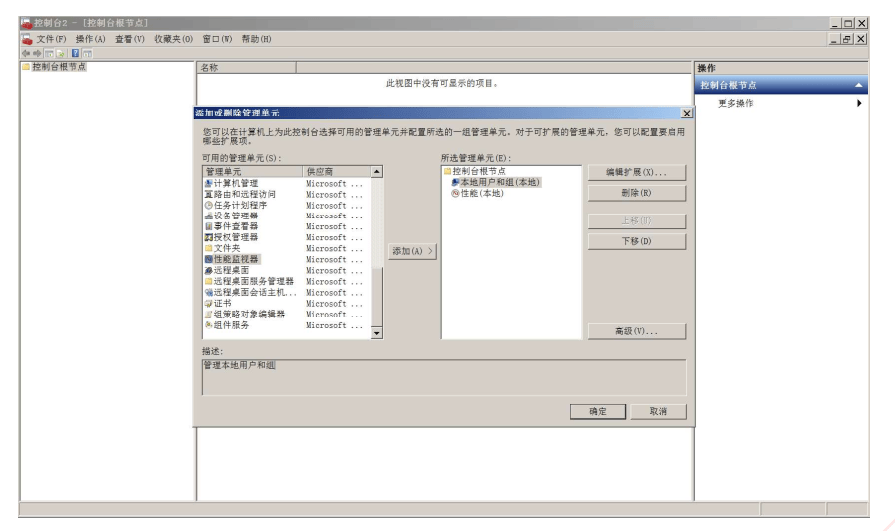Click the 设备管理器 snap-in icon
The image size is (895, 531).
(208, 216)
